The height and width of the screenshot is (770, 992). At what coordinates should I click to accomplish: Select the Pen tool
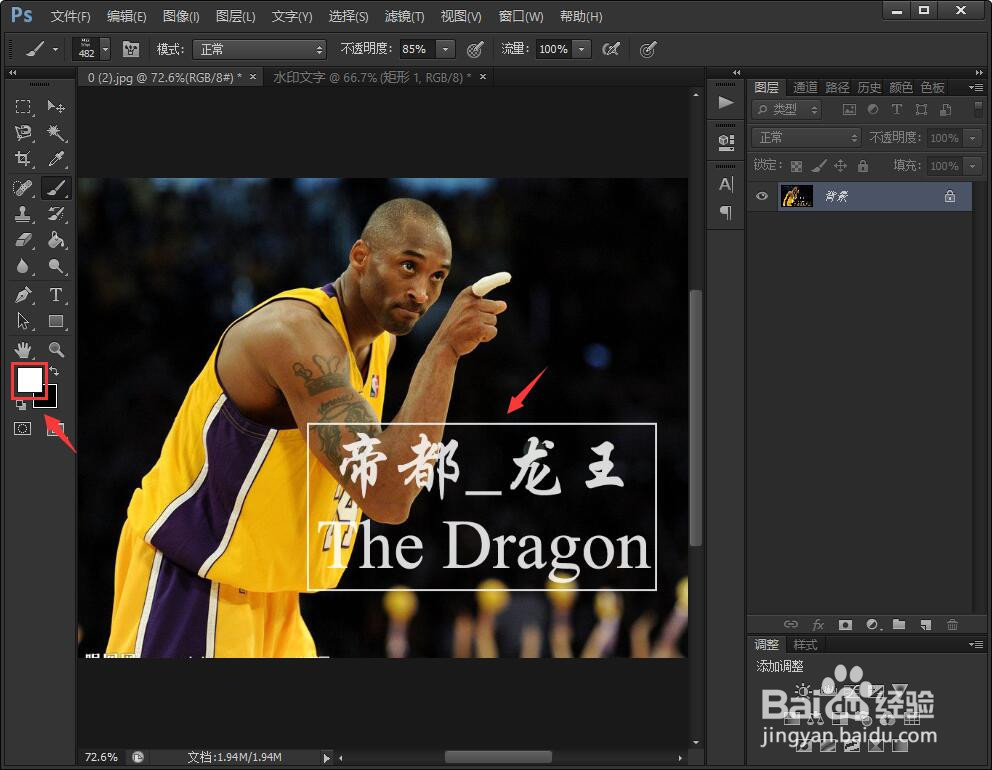click(23, 295)
